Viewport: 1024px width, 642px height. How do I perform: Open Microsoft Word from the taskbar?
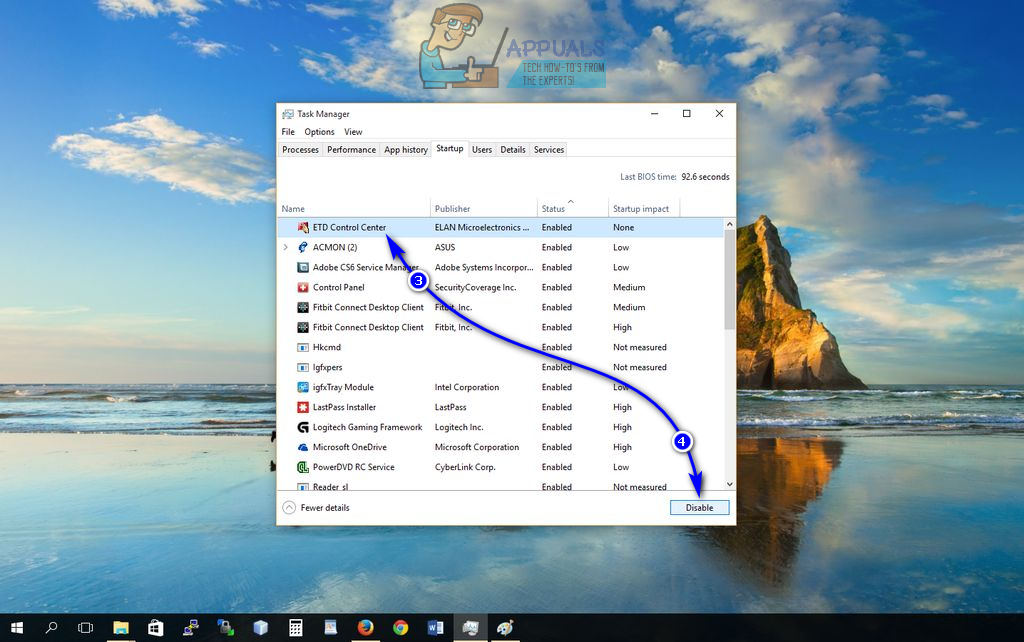pyautogui.click(x=436, y=628)
